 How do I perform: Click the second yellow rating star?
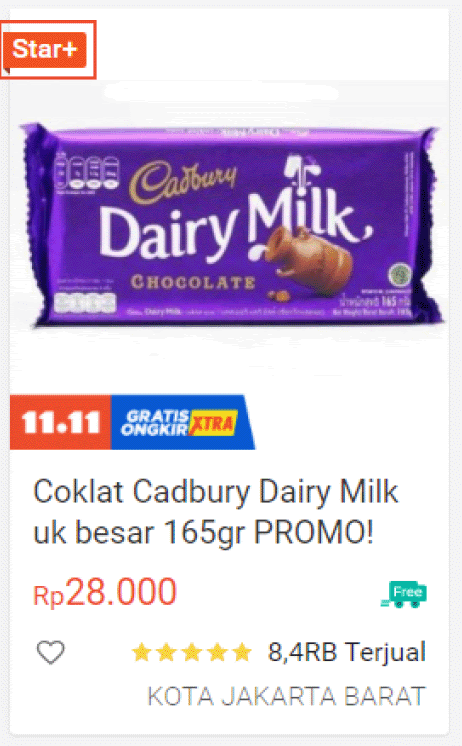click(x=167, y=652)
